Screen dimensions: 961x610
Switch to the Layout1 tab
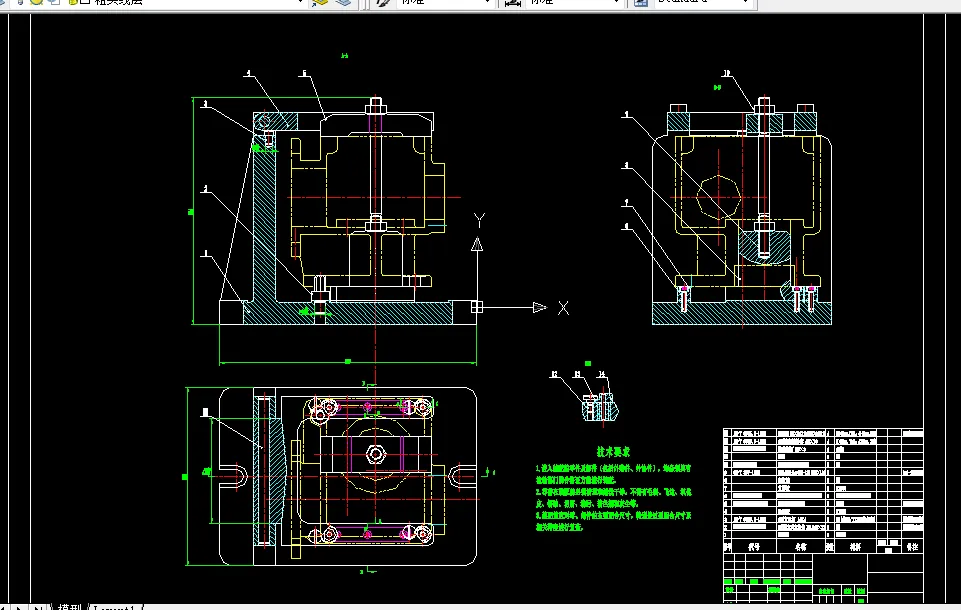[114, 608]
